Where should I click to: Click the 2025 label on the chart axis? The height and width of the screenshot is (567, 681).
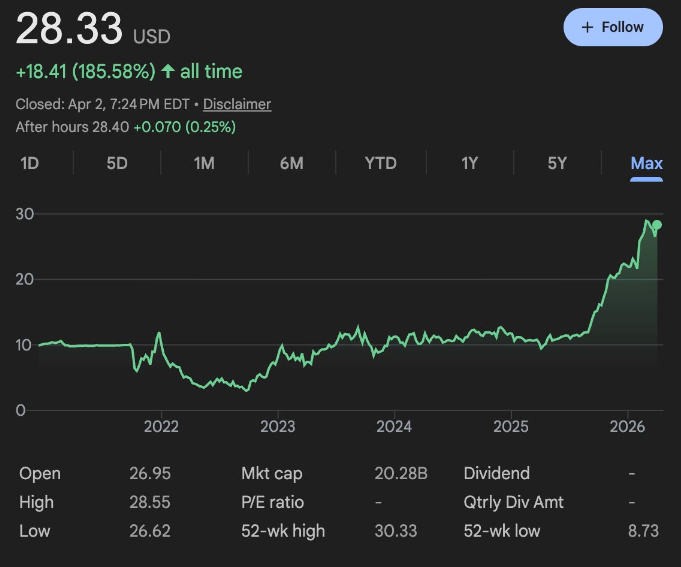510,427
